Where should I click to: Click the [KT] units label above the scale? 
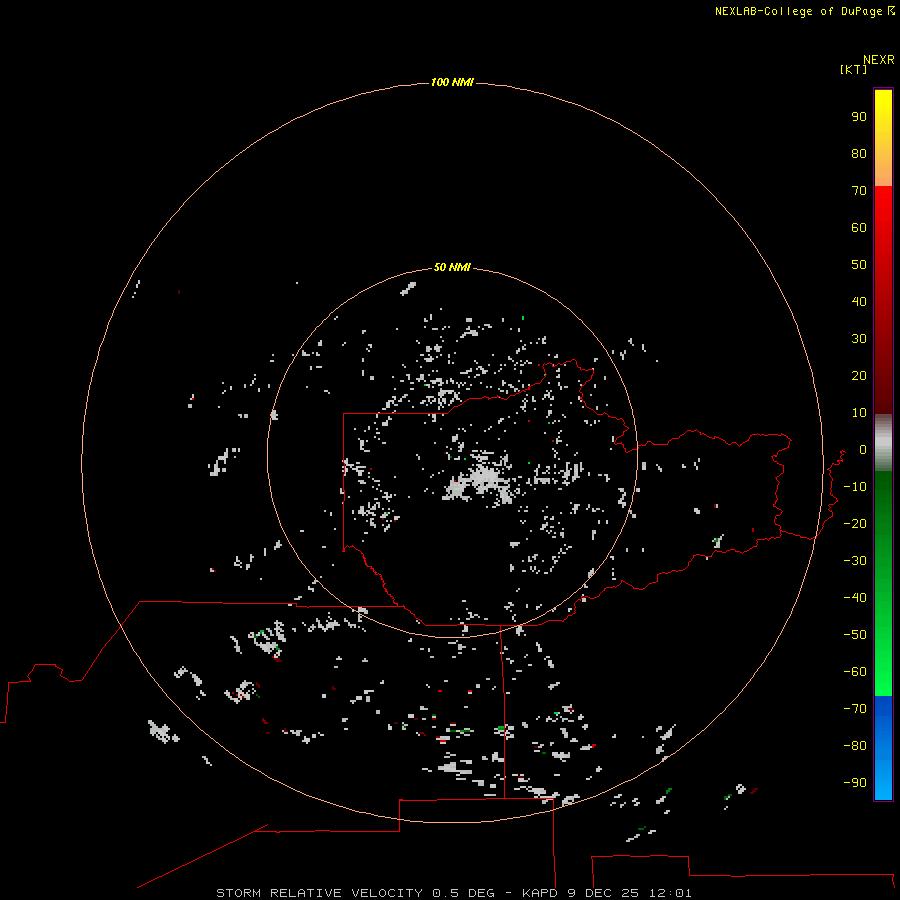coord(854,69)
